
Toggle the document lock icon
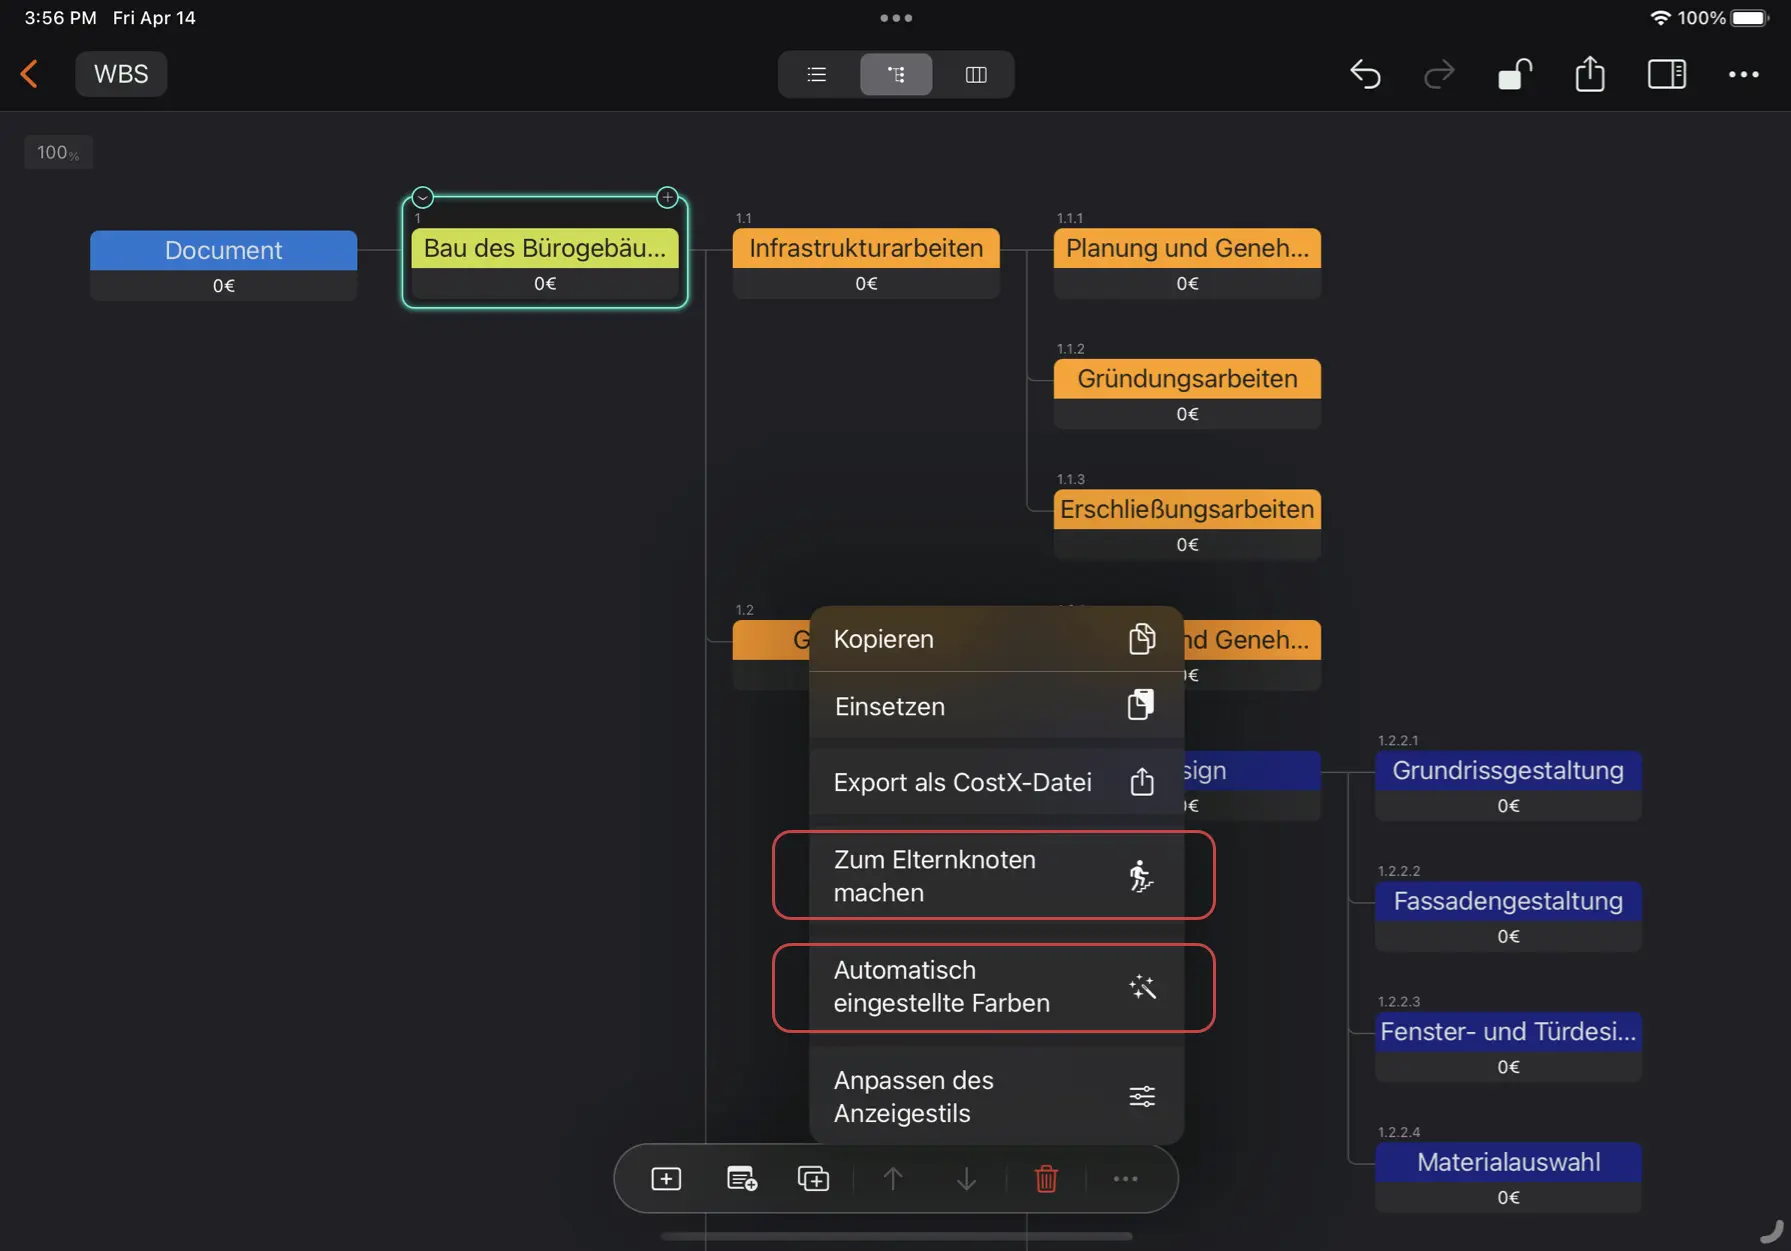1514,74
